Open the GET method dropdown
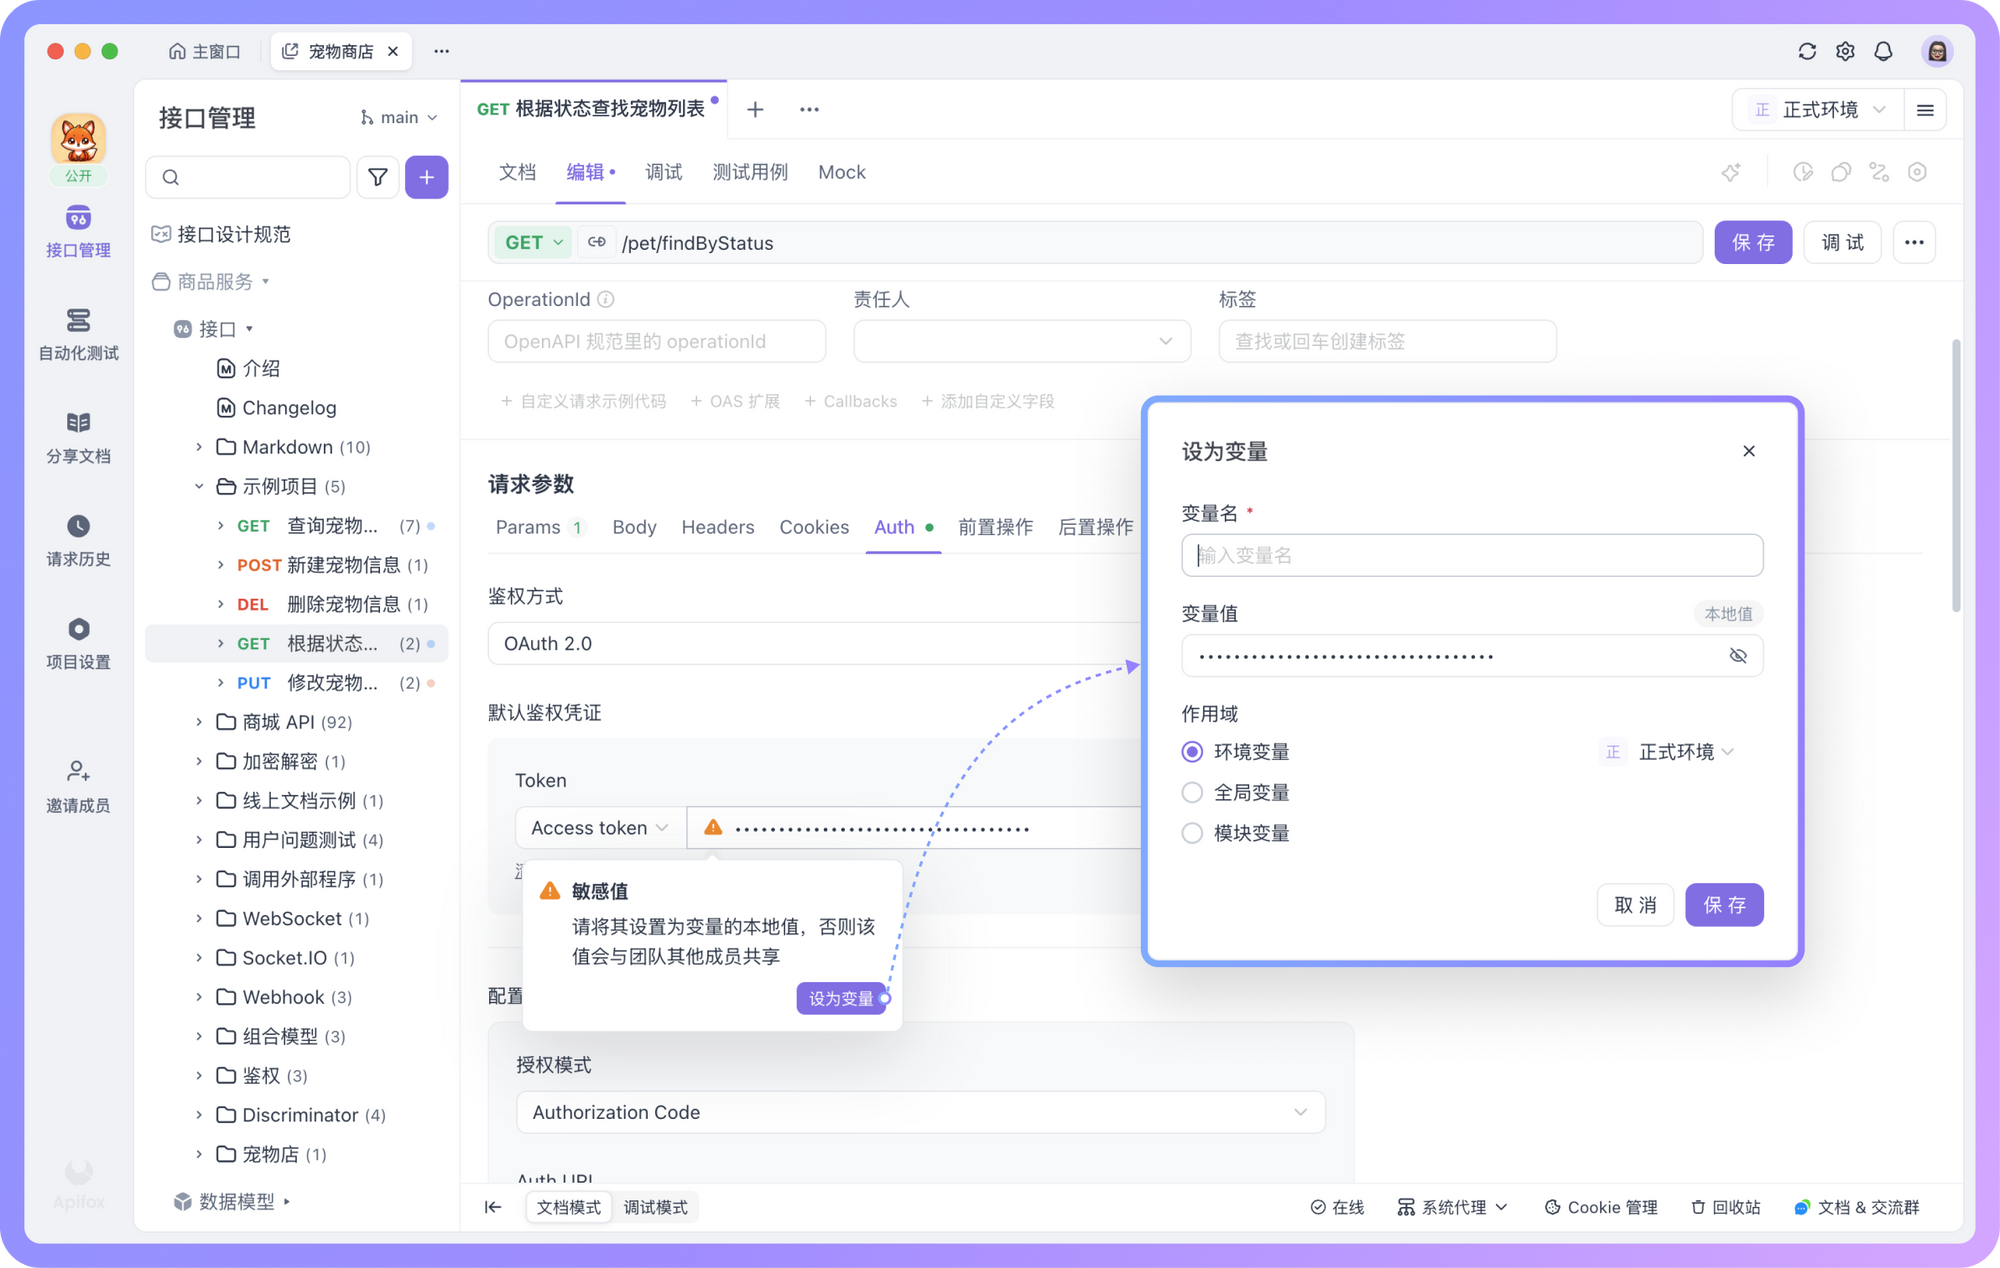The width and height of the screenshot is (2000, 1268). (x=531, y=242)
